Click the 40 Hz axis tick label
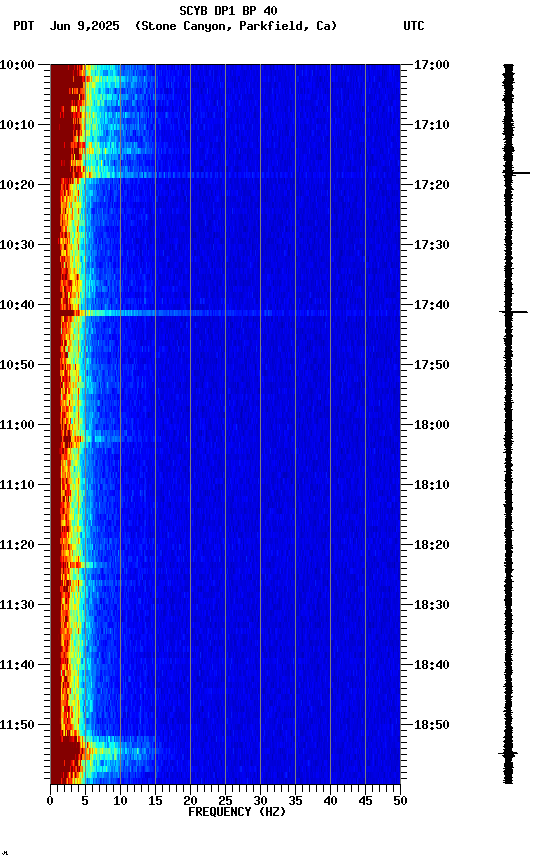The width and height of the screenshot is (552, 864). (330, 801)
